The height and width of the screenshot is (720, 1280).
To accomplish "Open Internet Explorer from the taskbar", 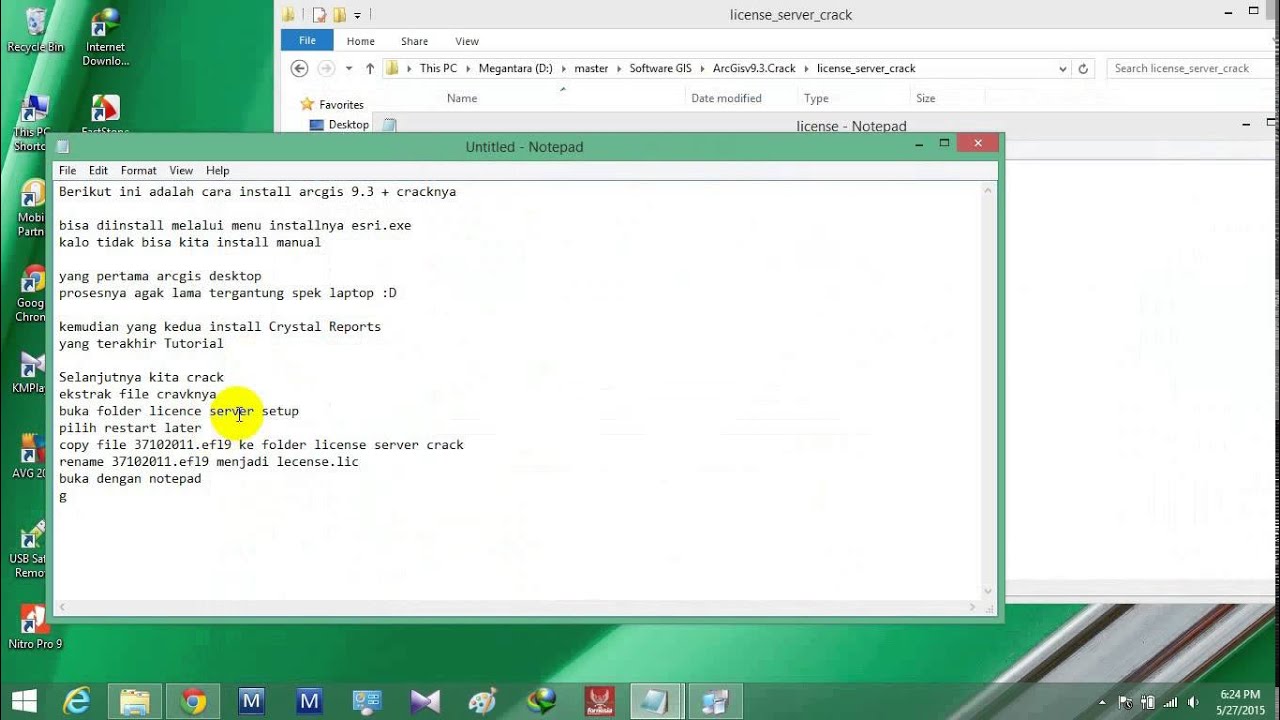I will (78, 701).
